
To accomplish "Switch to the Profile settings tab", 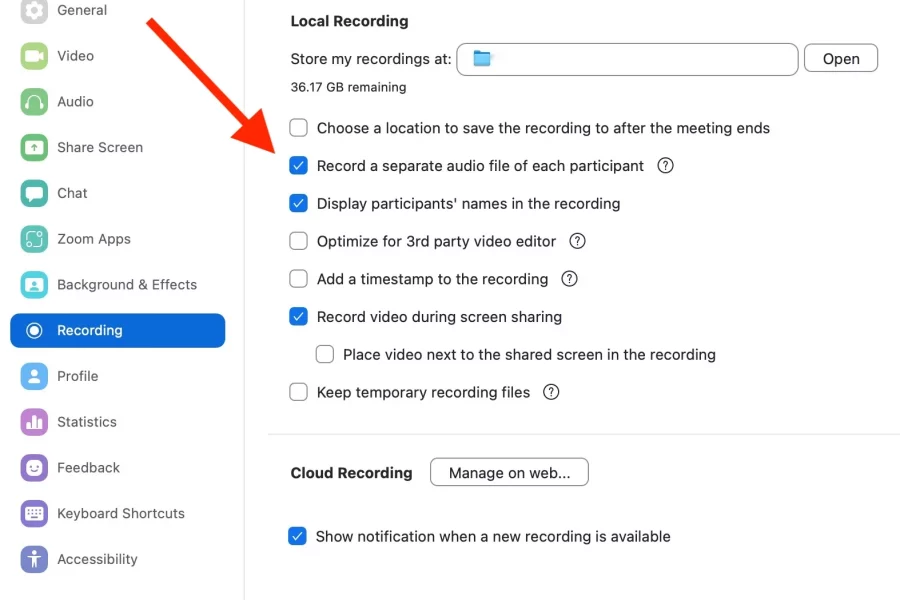I will (x=34, y=376).
